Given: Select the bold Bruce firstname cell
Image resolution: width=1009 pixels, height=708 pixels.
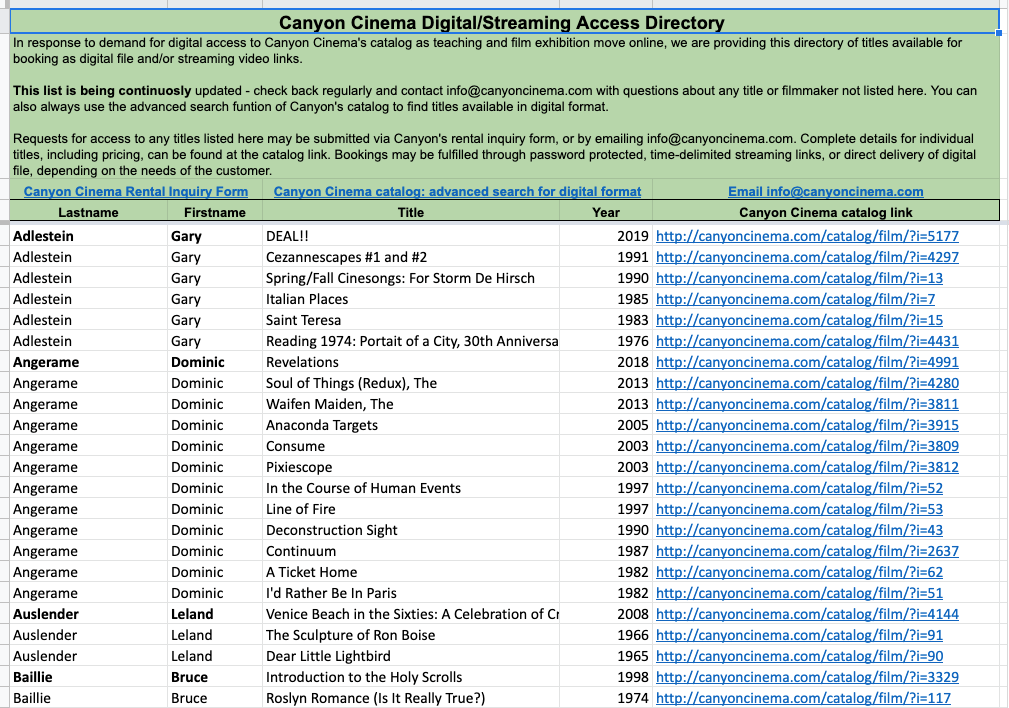Looking at the screenshot, I should (x=215, y=678).
